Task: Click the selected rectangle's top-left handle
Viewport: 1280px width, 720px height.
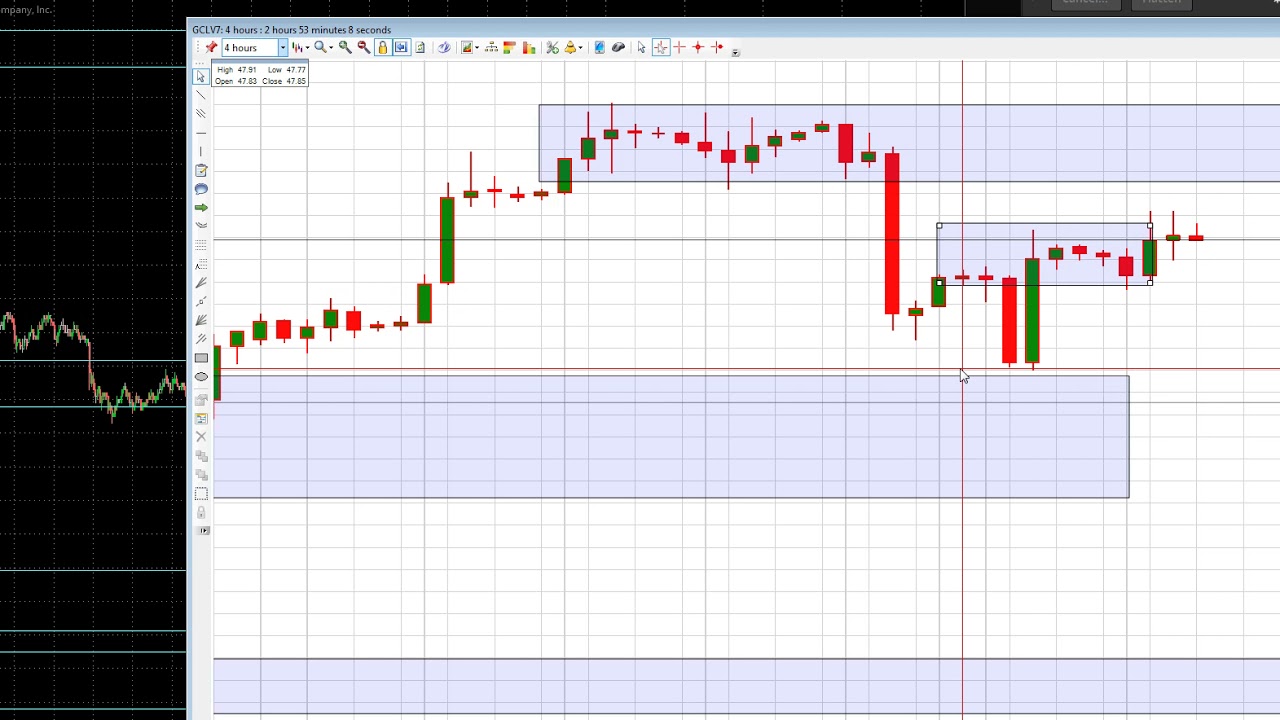Action: tap(939, 225)
